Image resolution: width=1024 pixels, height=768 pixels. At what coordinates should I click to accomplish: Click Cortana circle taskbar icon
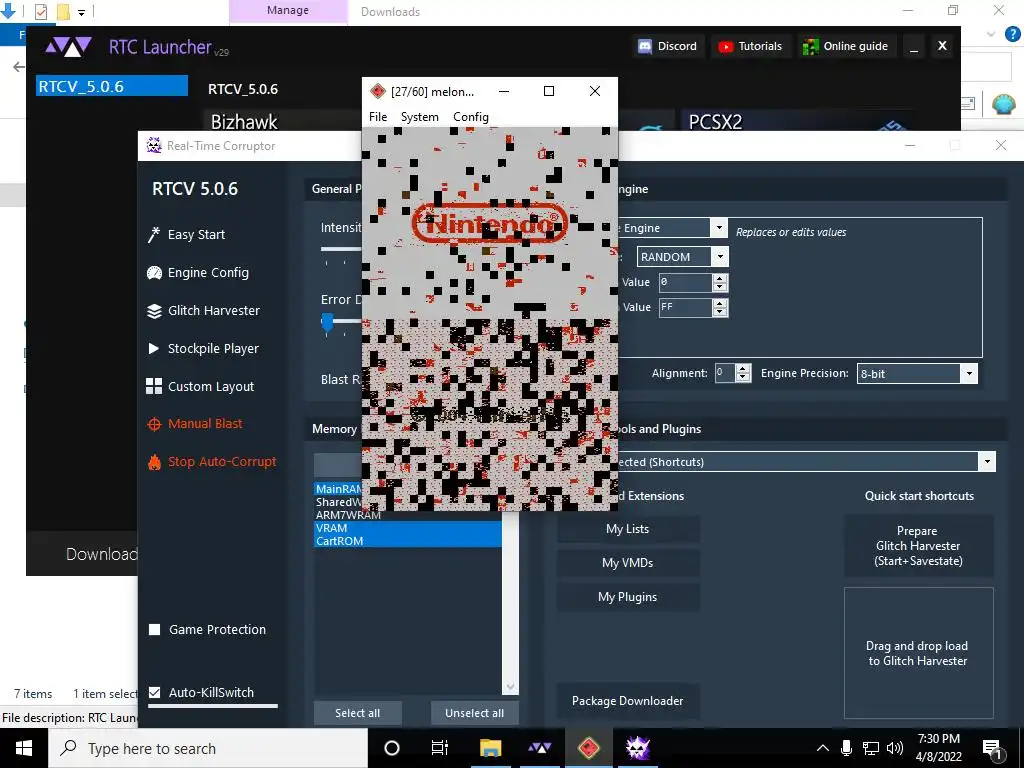pyautogui.click(x=392, y=748)
